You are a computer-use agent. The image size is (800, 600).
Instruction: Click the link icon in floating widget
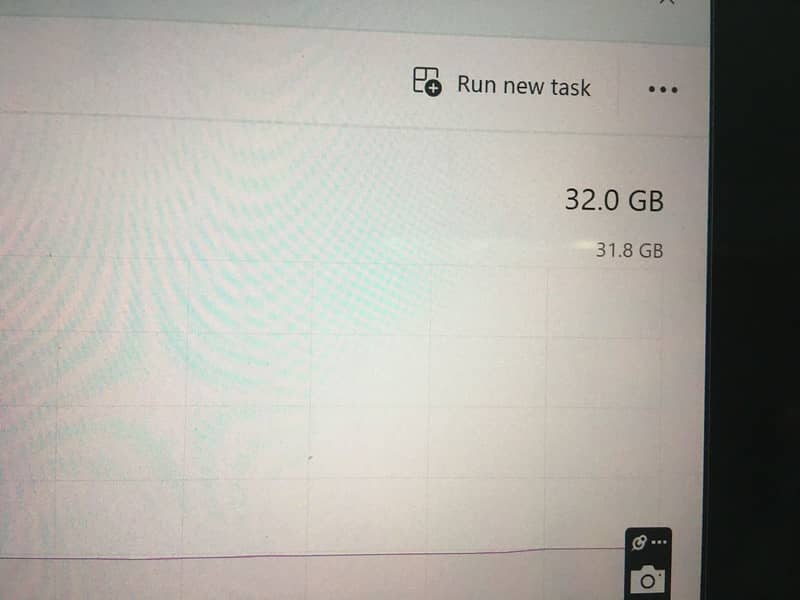coord(638,542)
